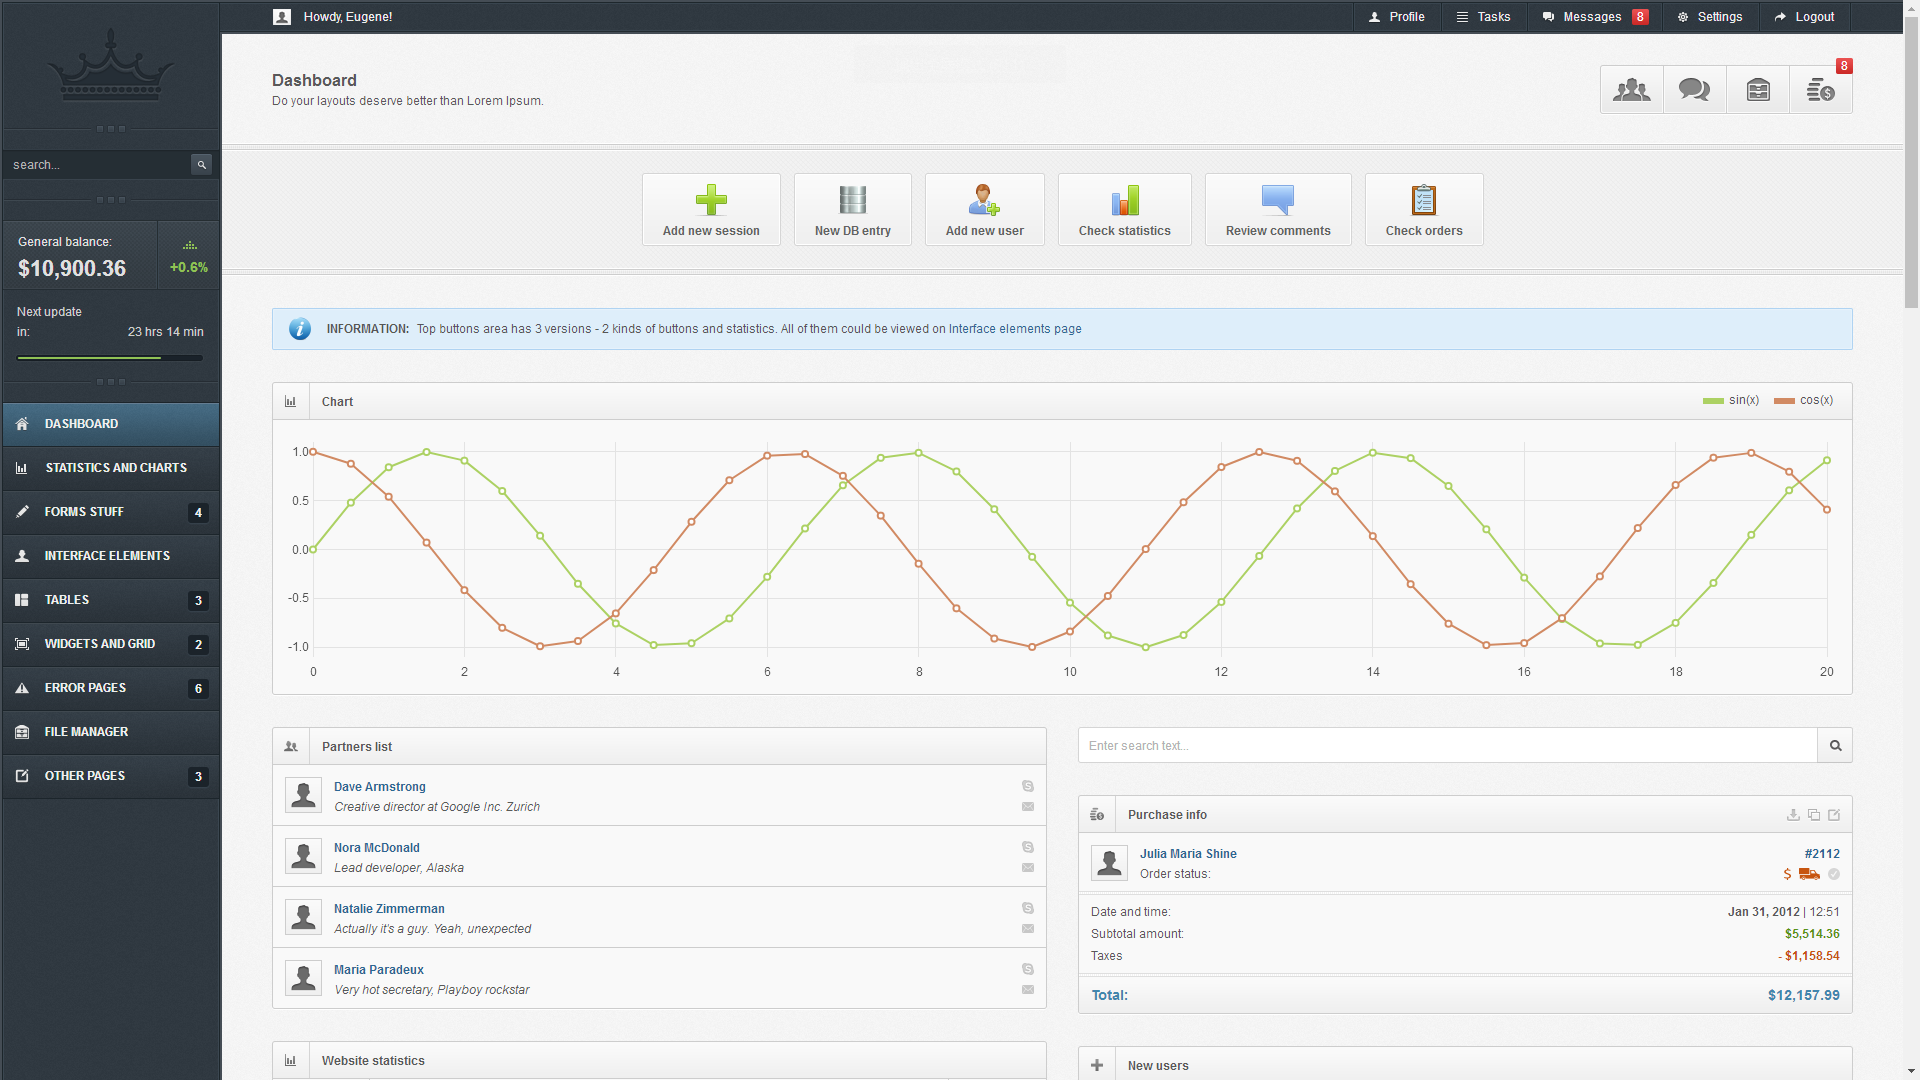The width and height of the screenshot is (1920, 1080).
Task: Click the Next update progress bar
Action: (x=110, y=358)
